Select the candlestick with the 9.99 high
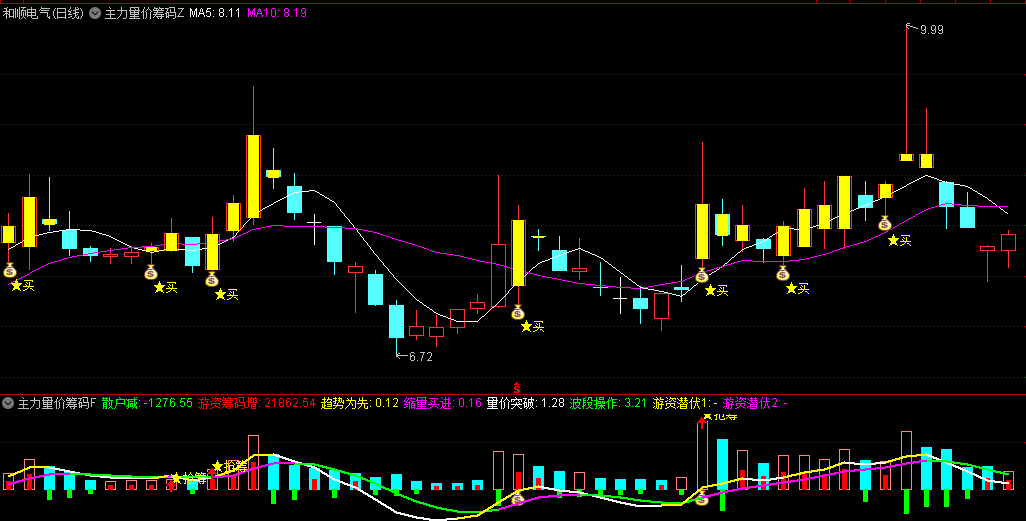Screen dimensions: 1026x521 coord(906,92)
